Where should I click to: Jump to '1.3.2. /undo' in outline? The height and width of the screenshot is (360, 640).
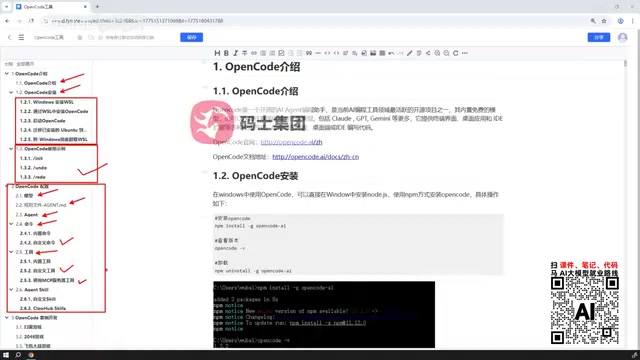click(x=33, y=168)
